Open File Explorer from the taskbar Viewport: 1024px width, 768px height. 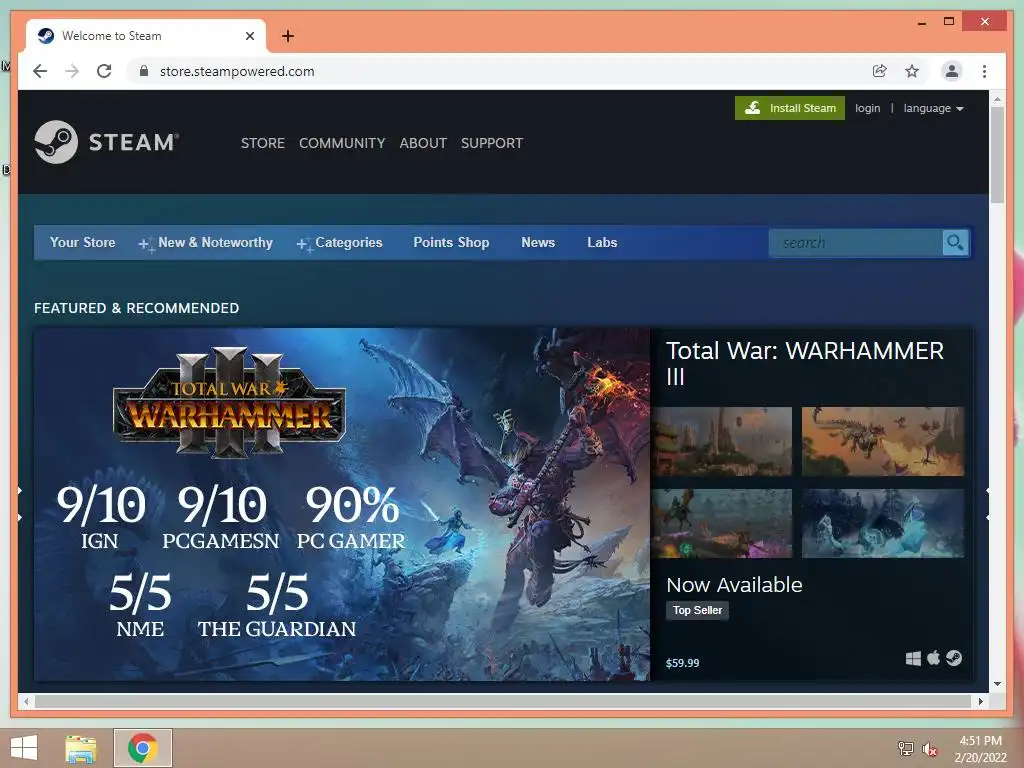point(81,748)
